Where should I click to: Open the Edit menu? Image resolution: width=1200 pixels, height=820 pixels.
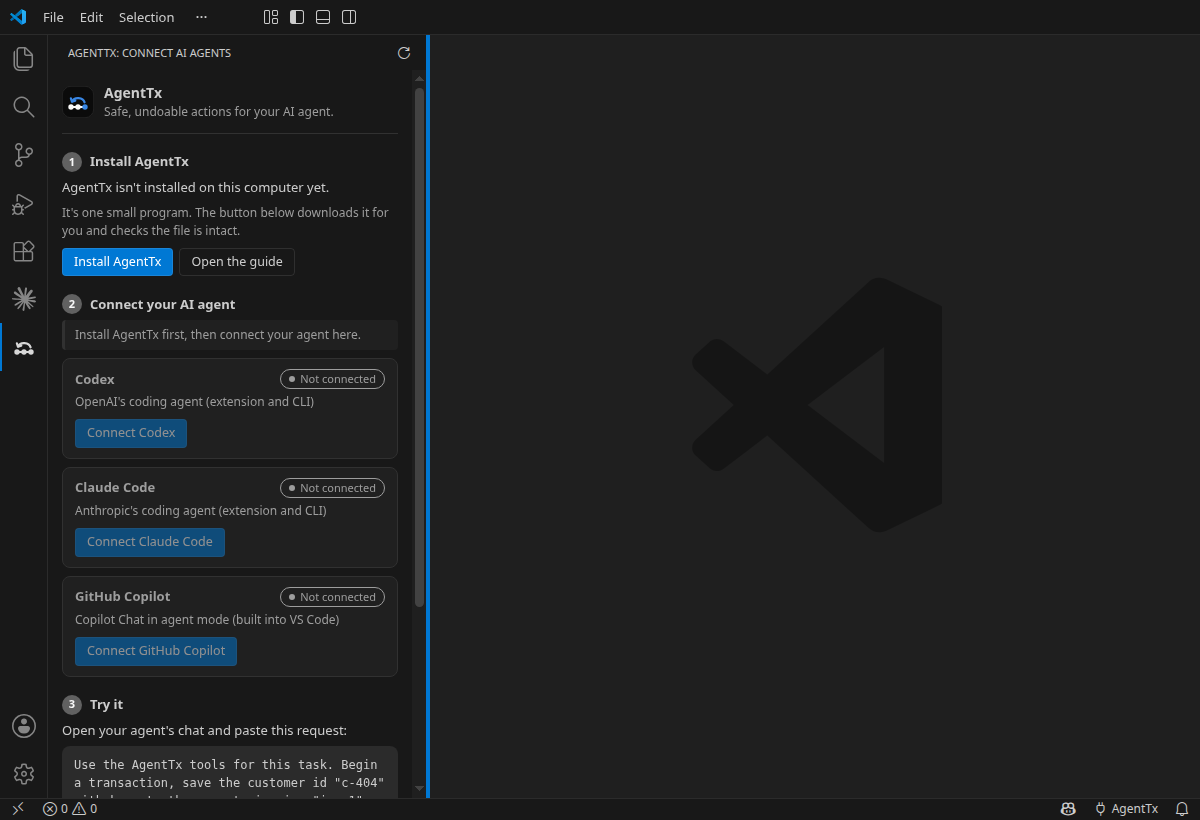[91, 17]
